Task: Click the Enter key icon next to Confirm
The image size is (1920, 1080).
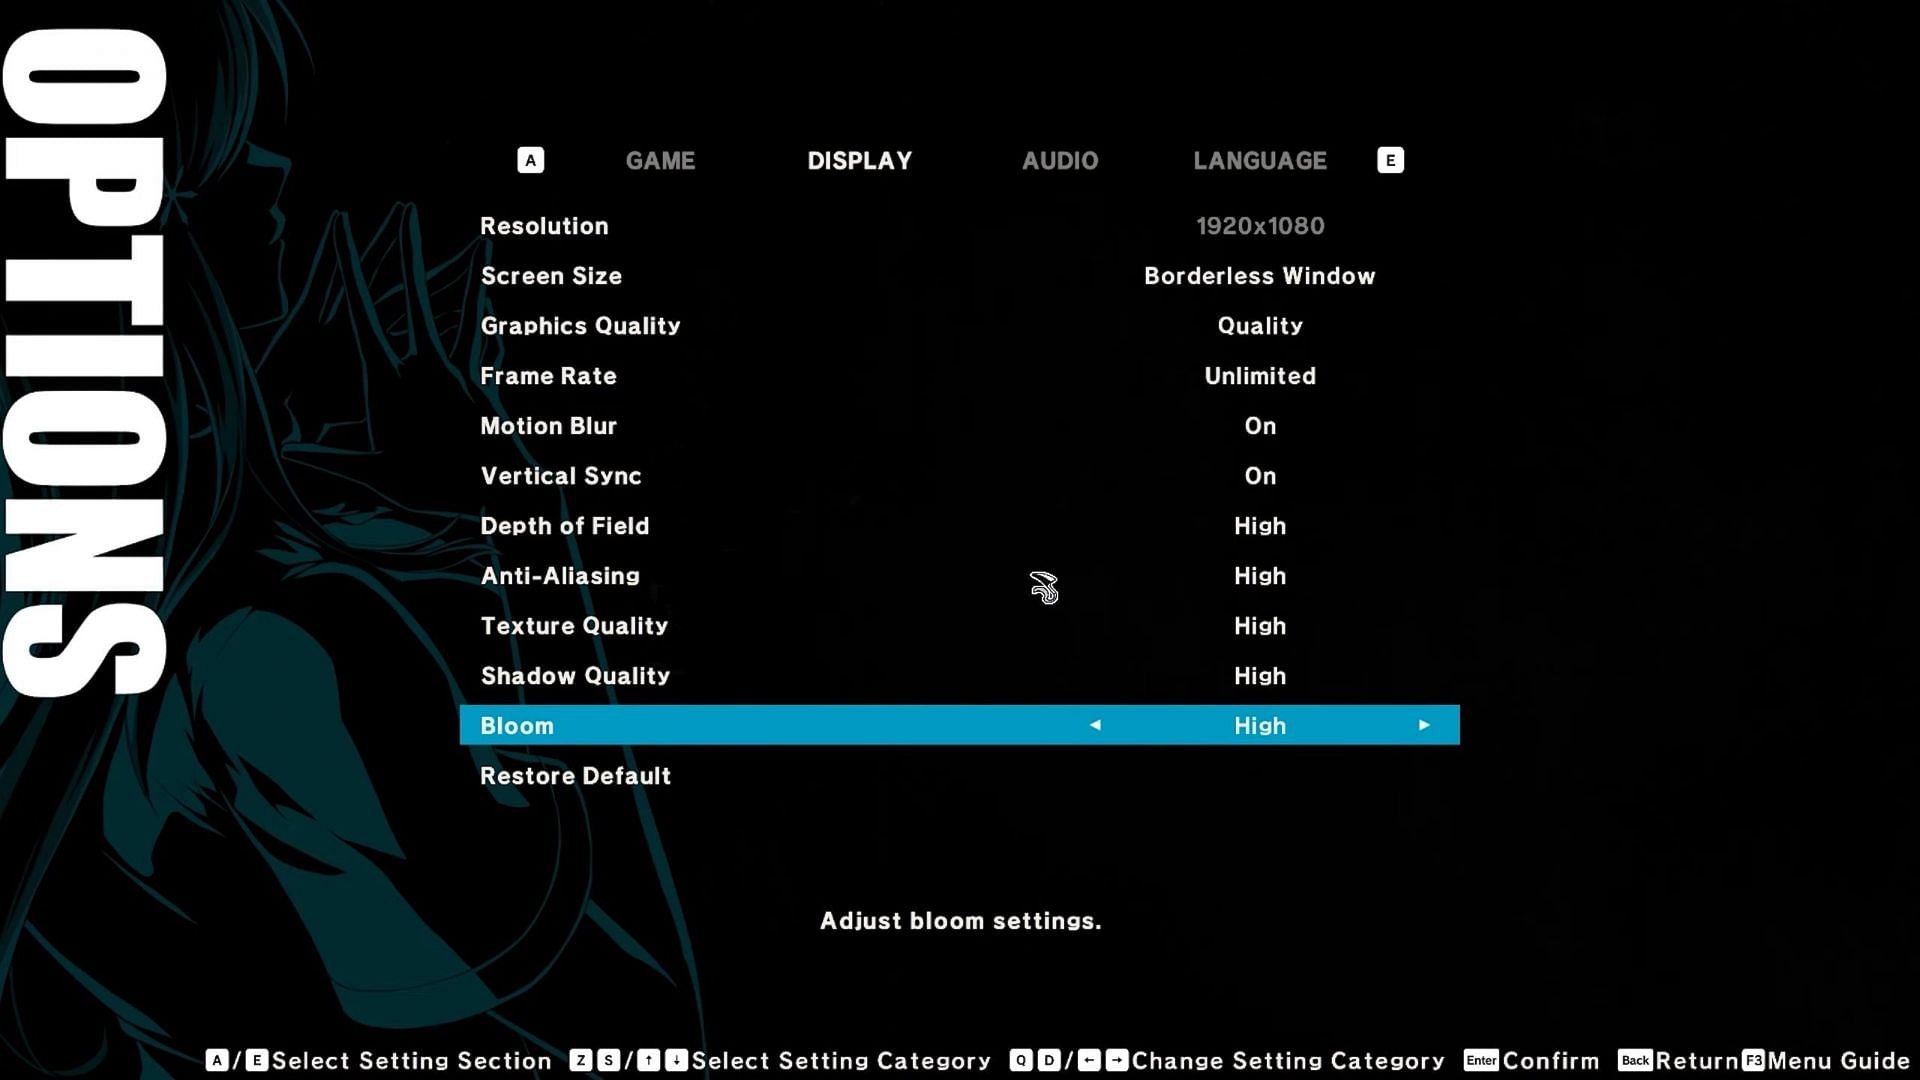Action: (x=1481, y=1060)
